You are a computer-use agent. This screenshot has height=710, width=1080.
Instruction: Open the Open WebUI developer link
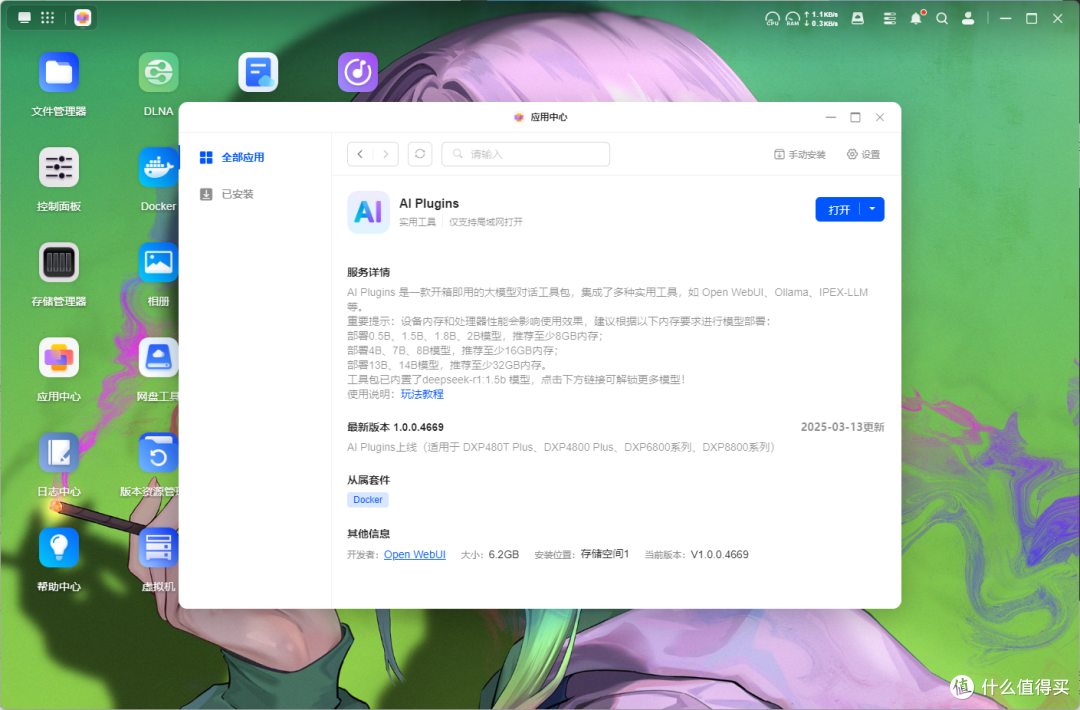coord(415,554)
